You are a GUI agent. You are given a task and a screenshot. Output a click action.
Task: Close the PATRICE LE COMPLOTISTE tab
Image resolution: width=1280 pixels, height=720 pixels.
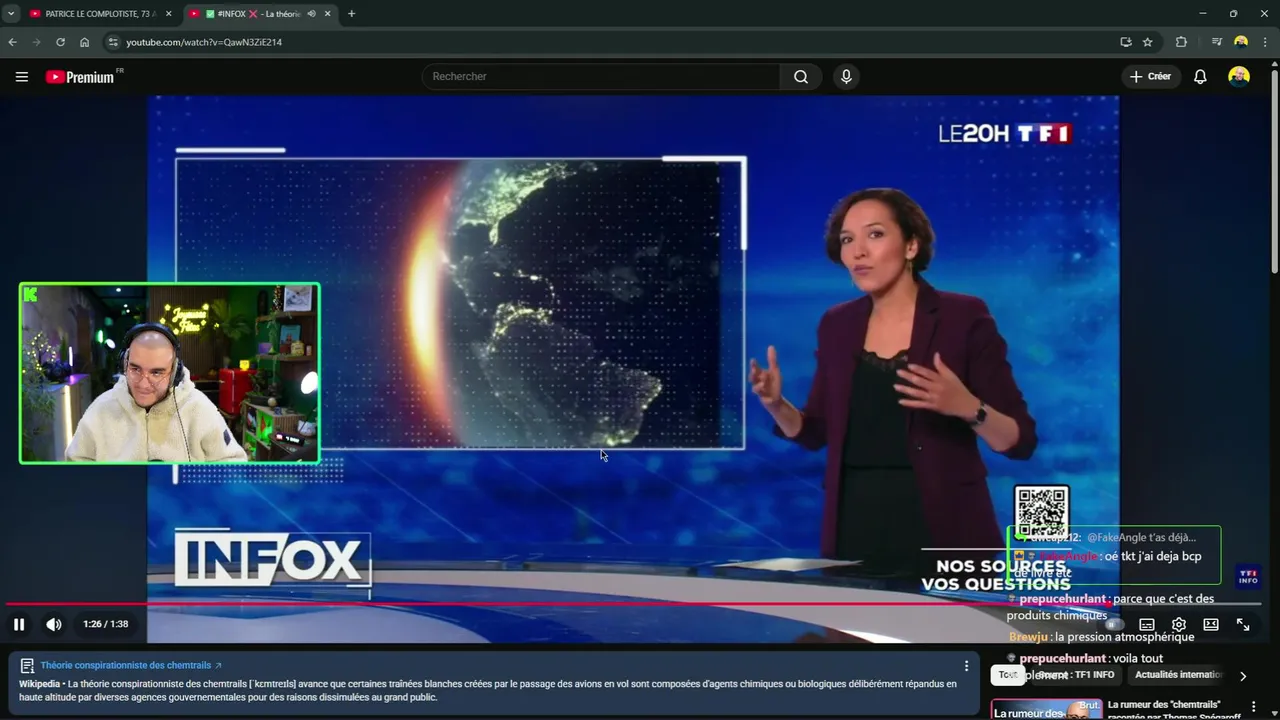pyautogui.click(x=168, y=14)
